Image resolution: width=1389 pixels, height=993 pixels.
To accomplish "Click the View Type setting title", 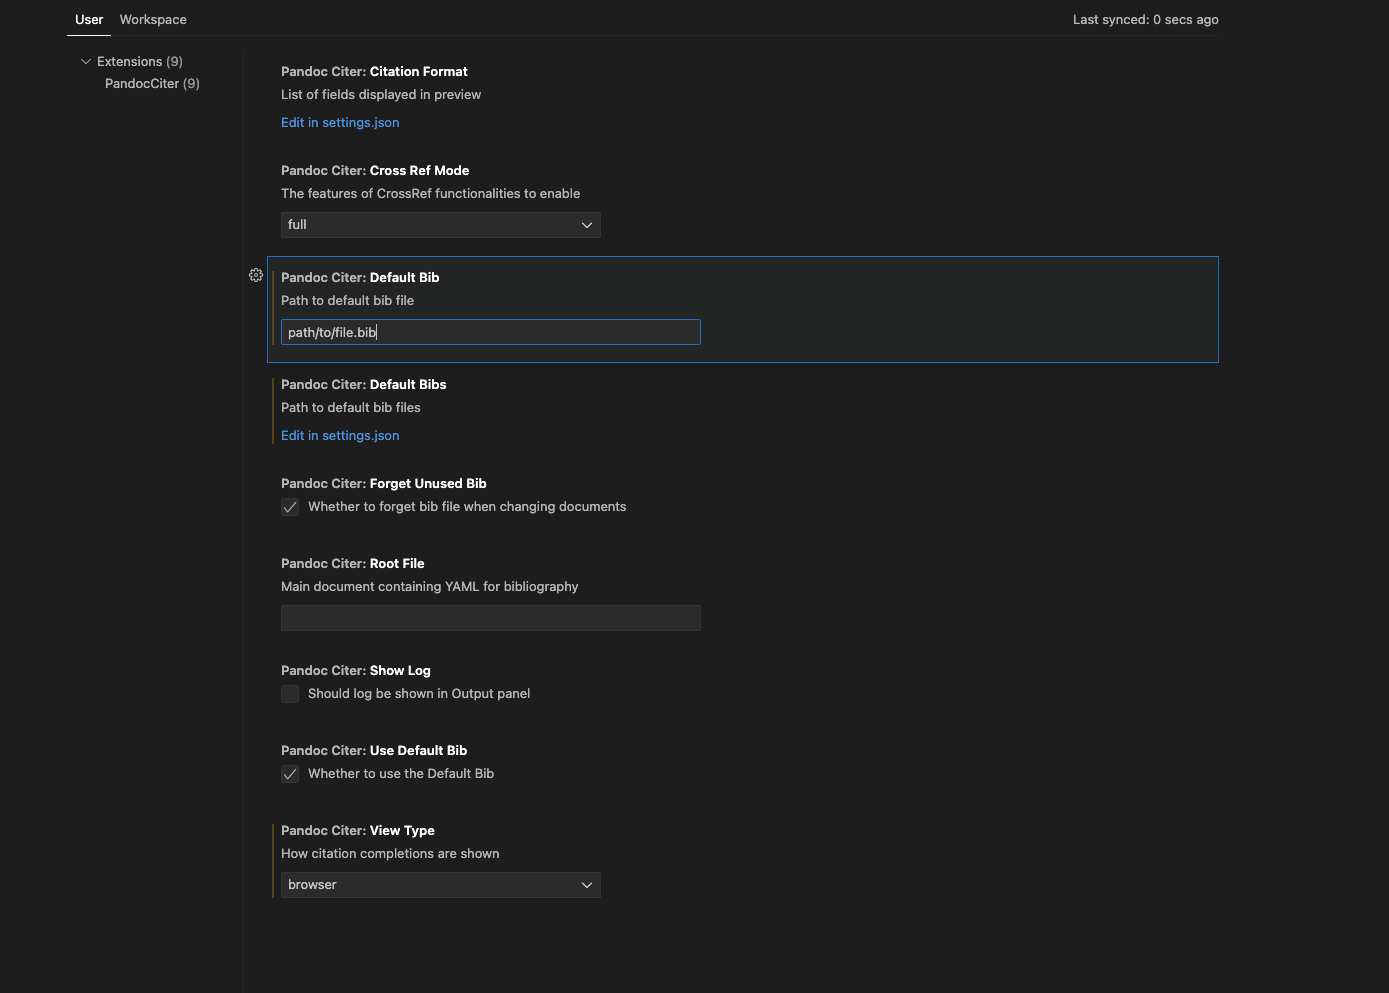I will tap(358, 830).
